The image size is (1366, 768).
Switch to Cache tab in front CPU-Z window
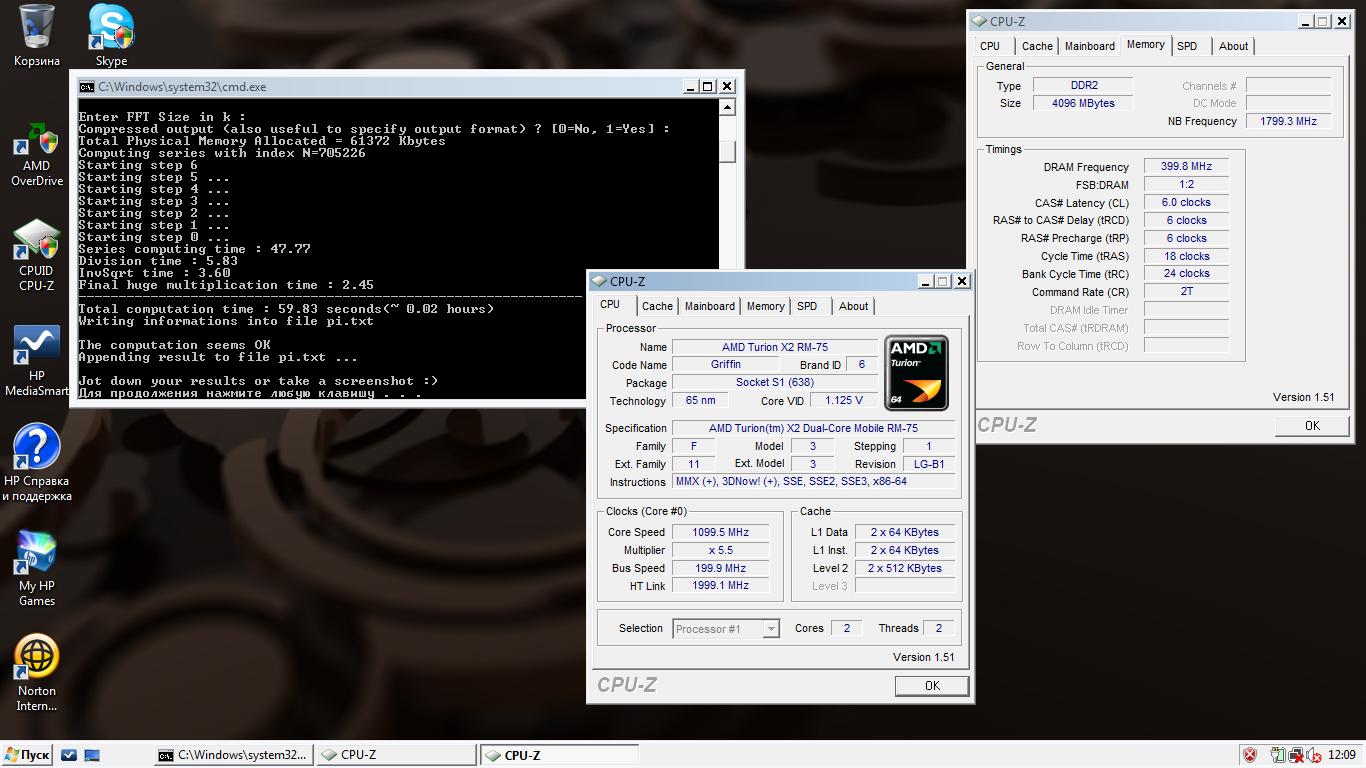(657, 306)
